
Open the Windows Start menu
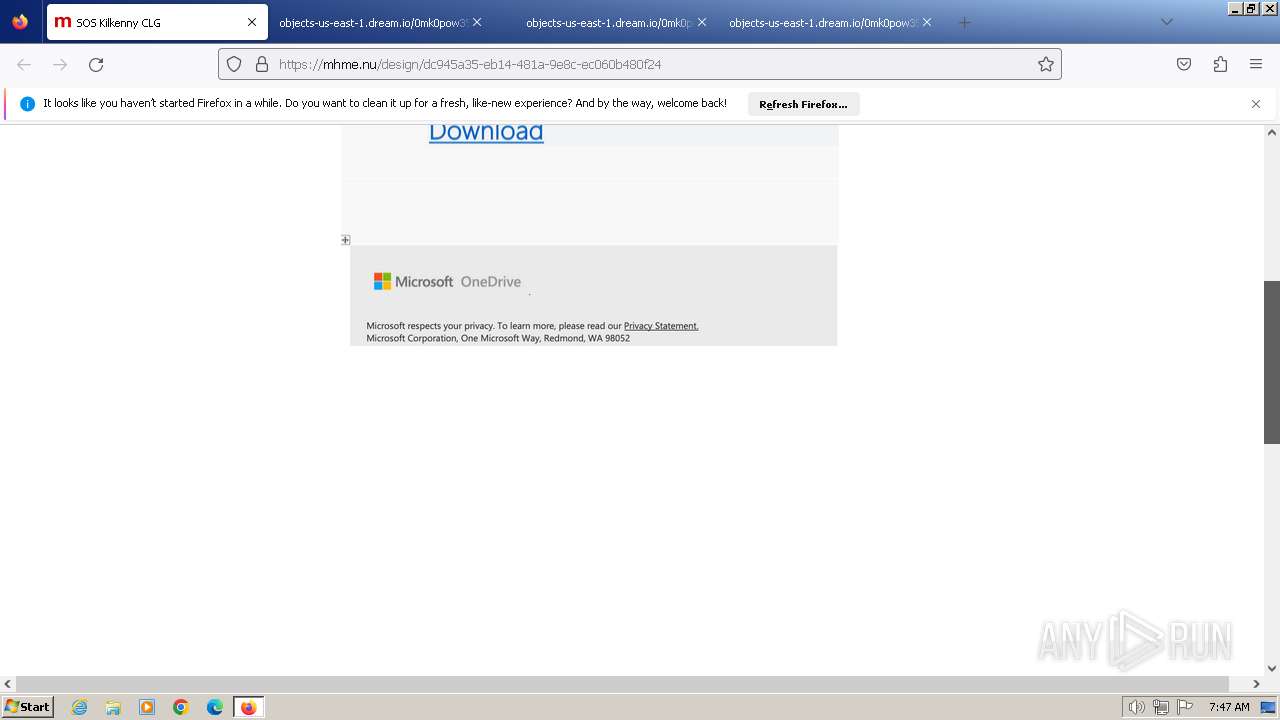(x=28, y=707)
